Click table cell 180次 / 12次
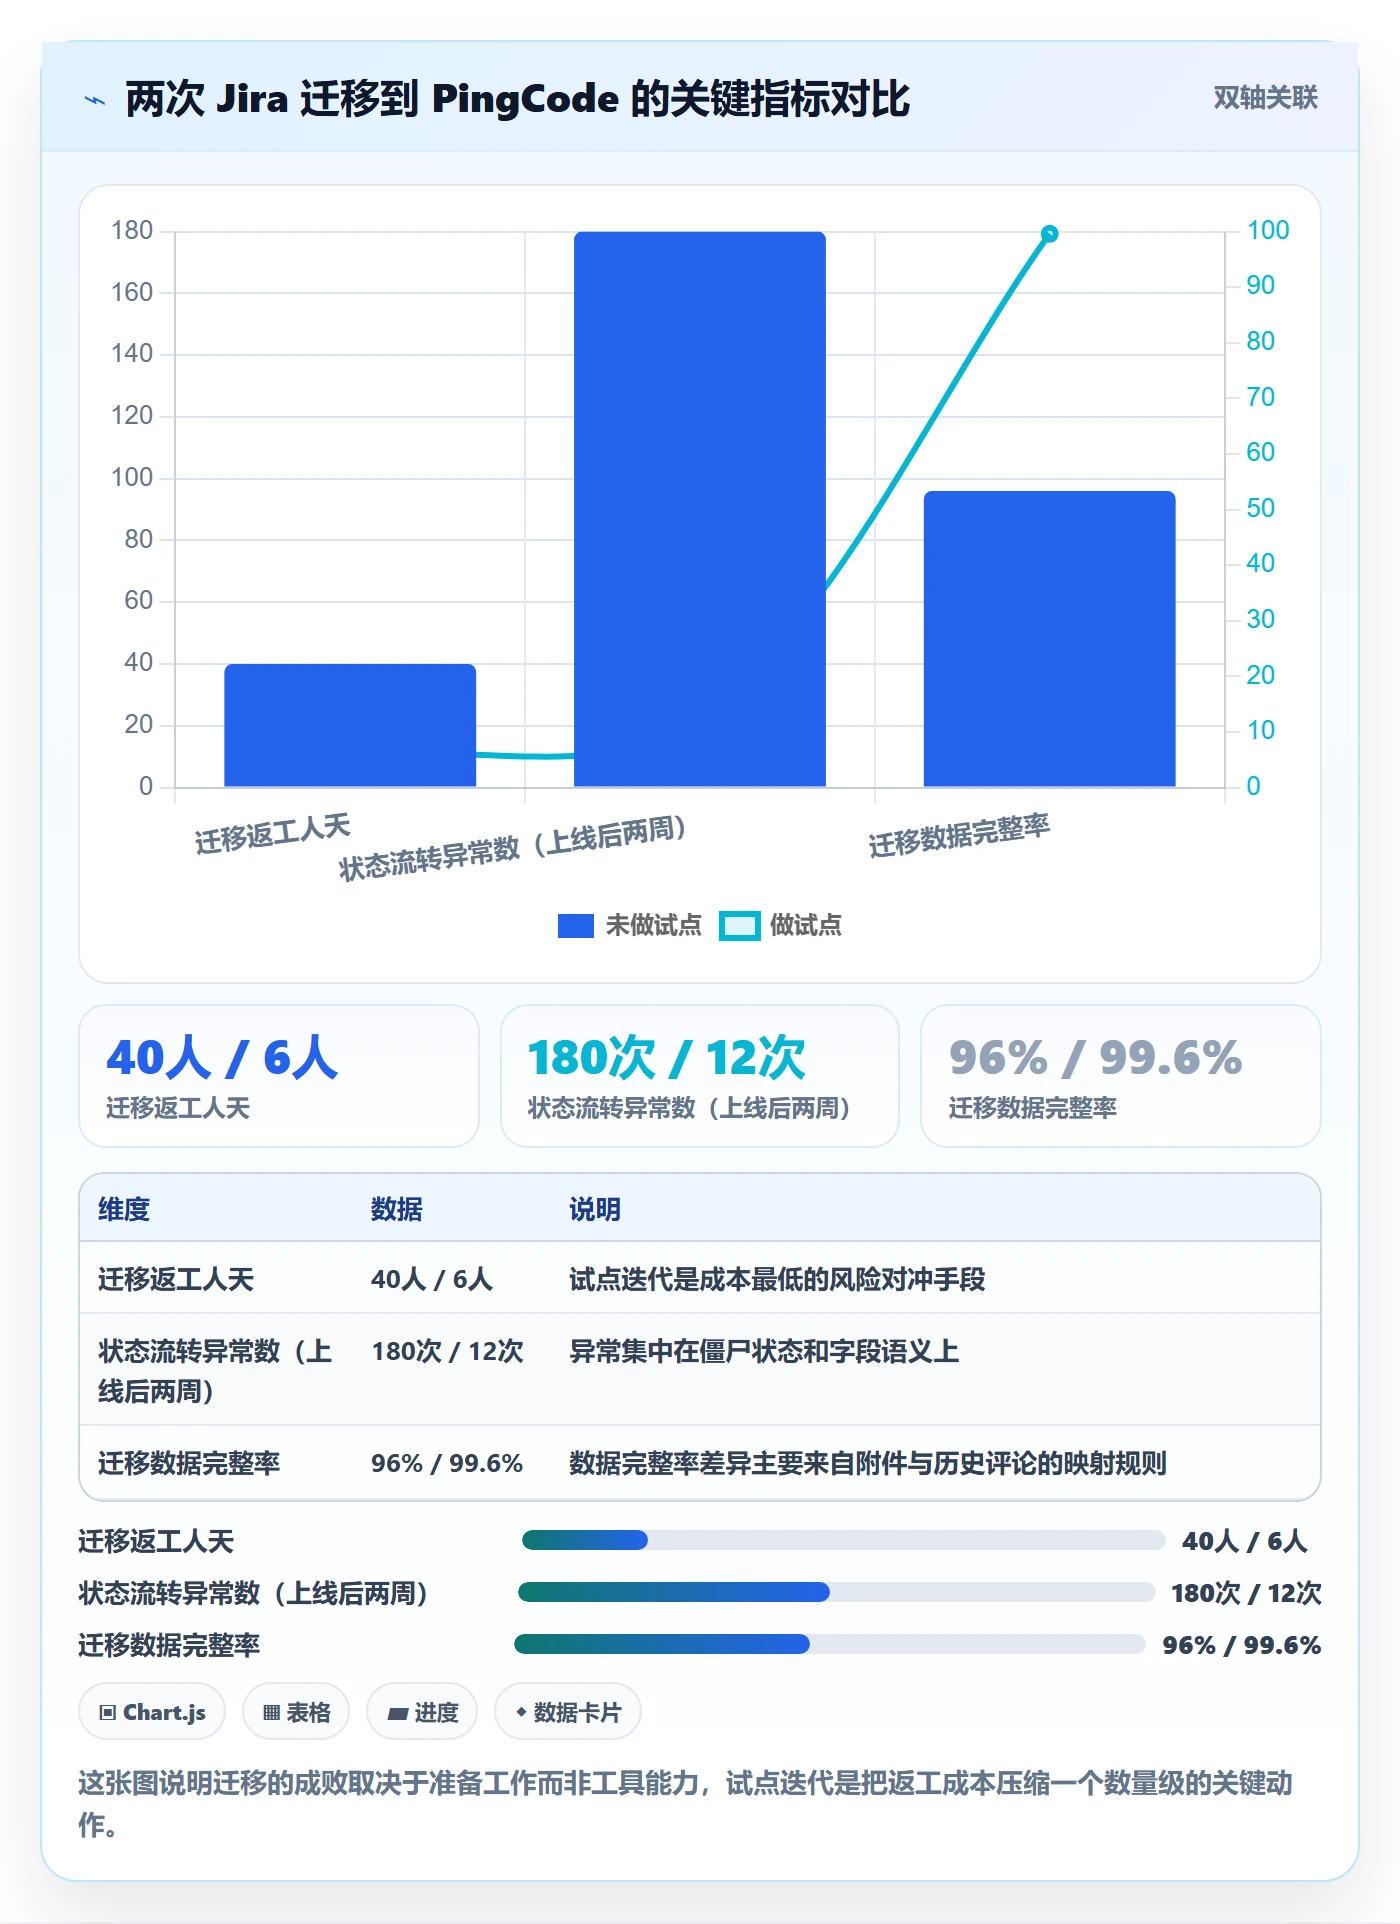 tap(447, 1351)
